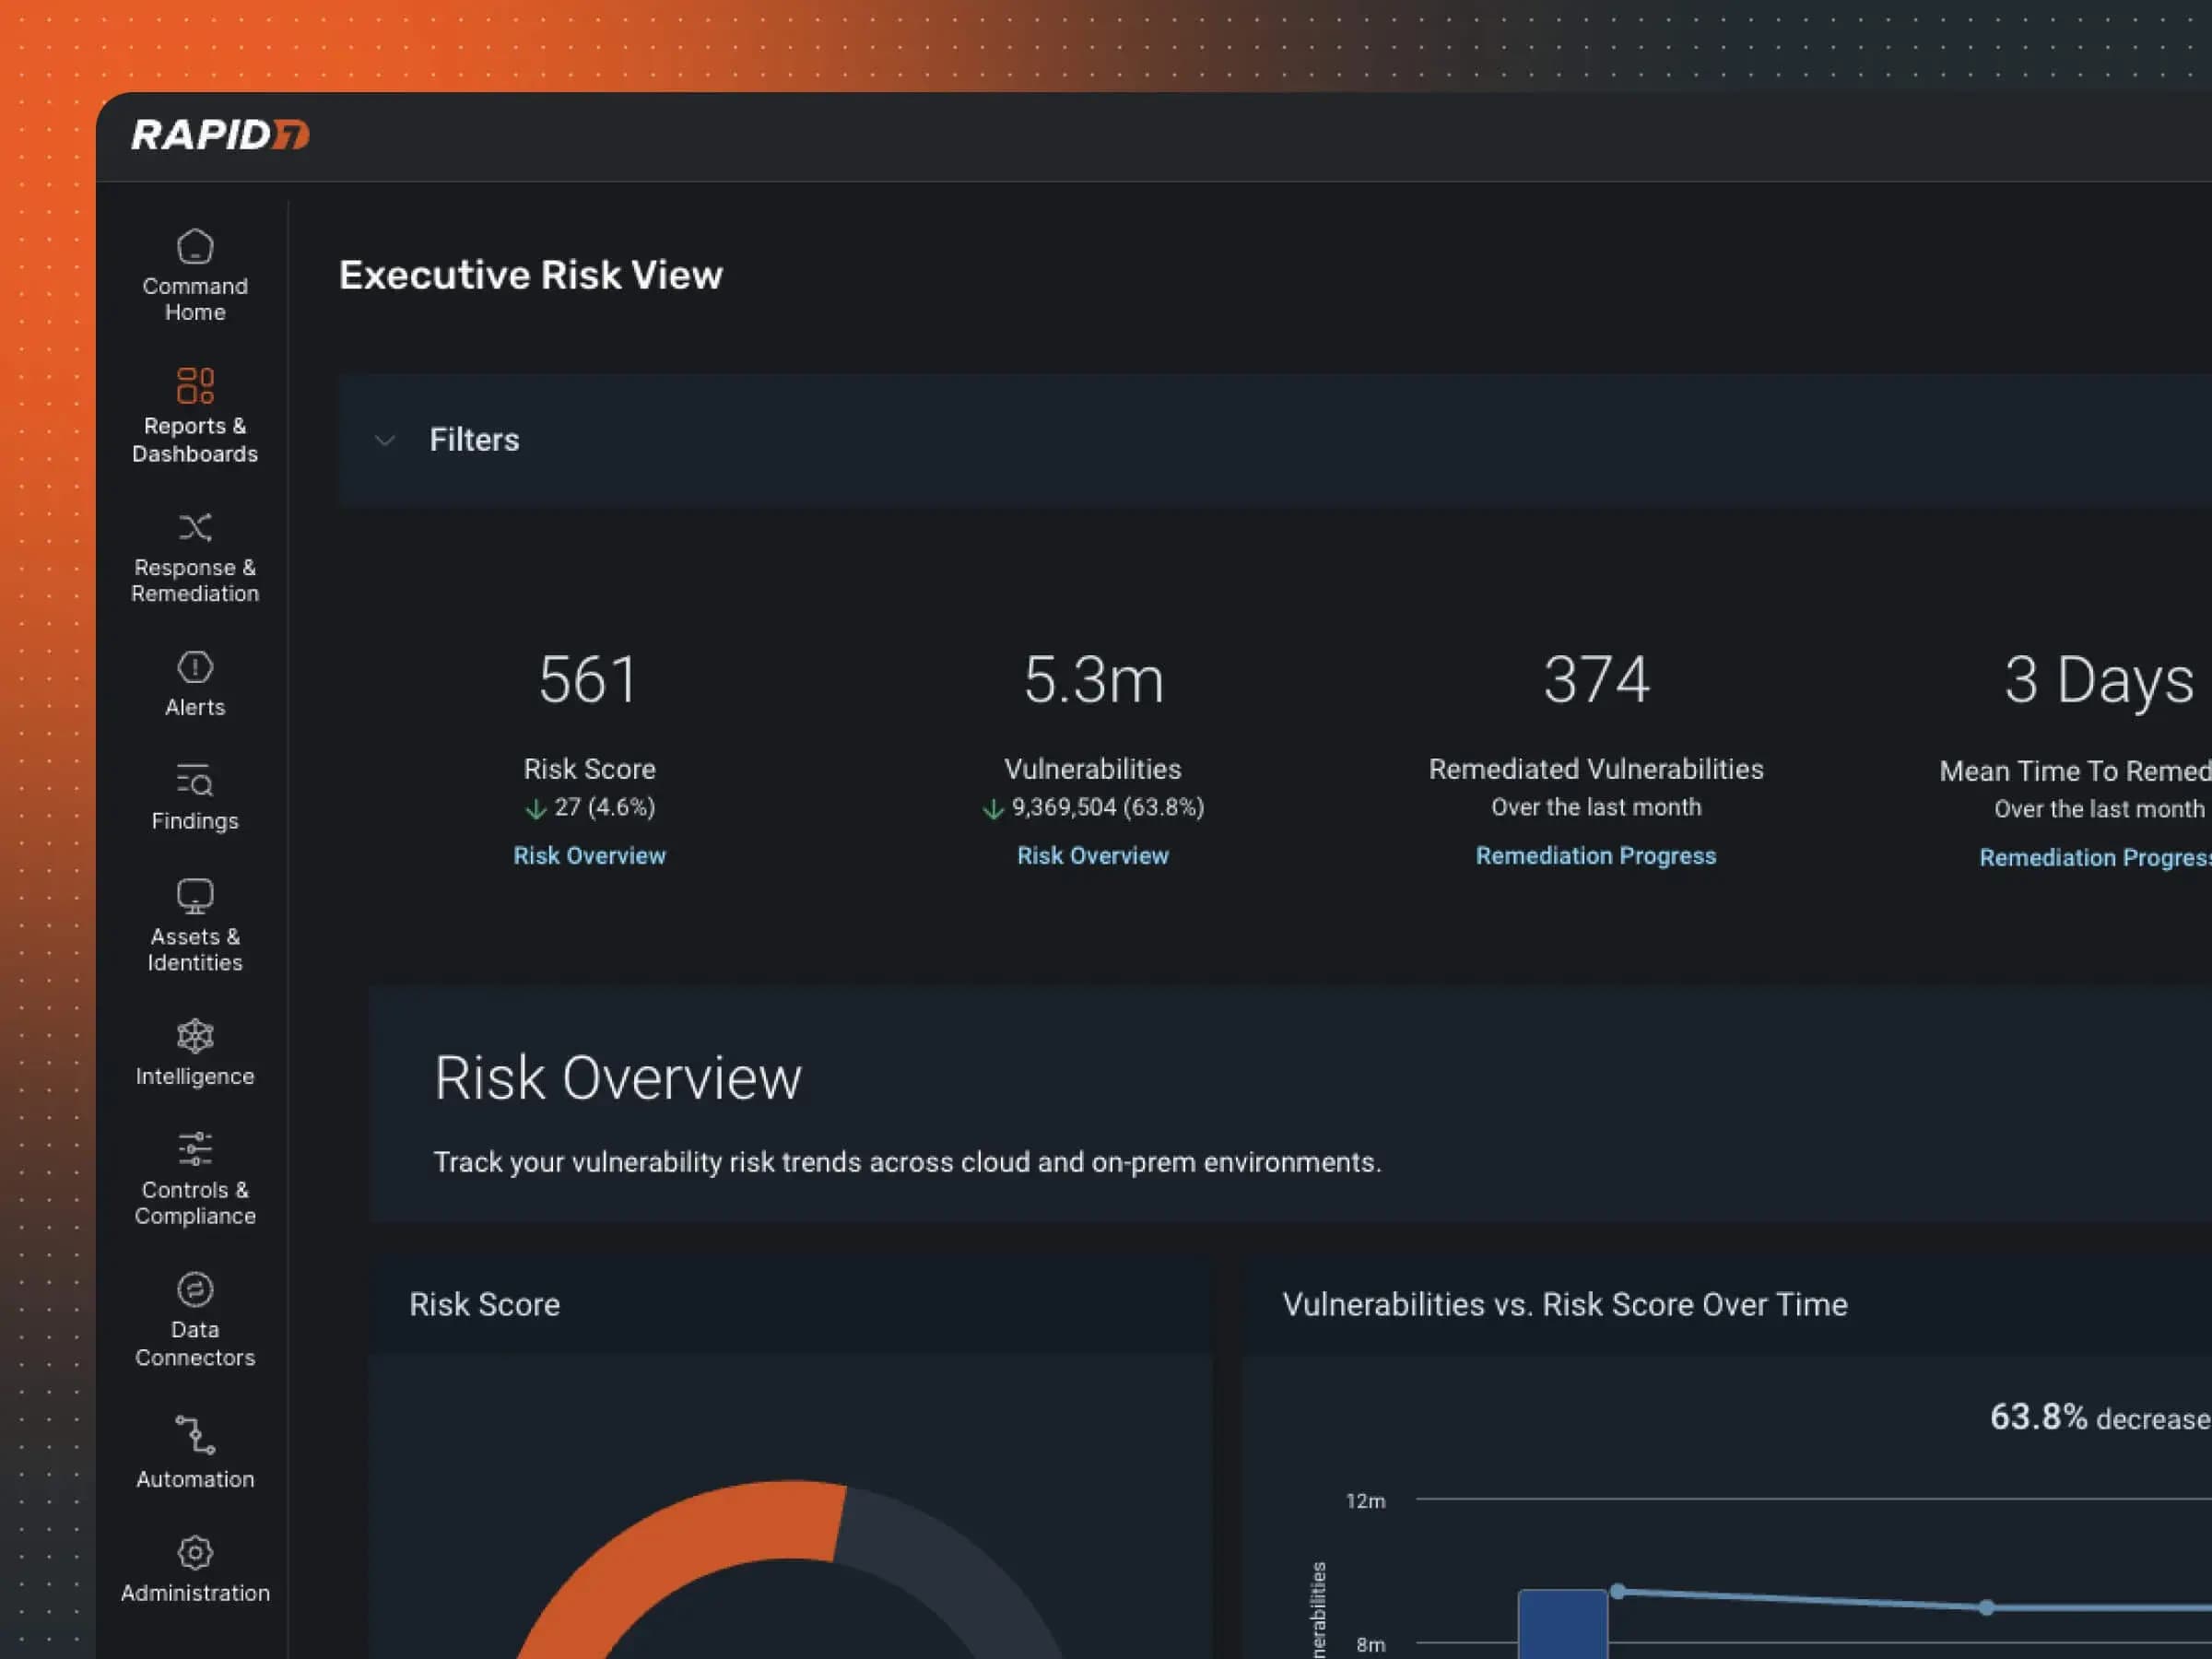
Task: Click first data point on trend line
Action: 1617,1591
